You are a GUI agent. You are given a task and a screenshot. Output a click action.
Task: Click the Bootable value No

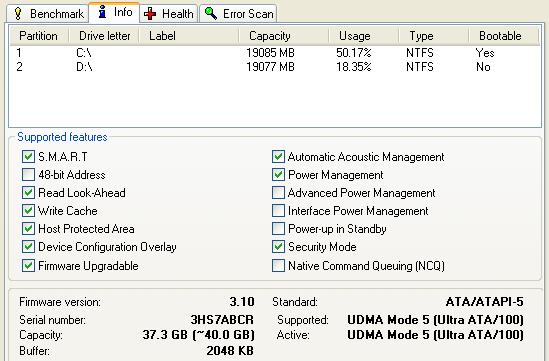coord(483,67)
